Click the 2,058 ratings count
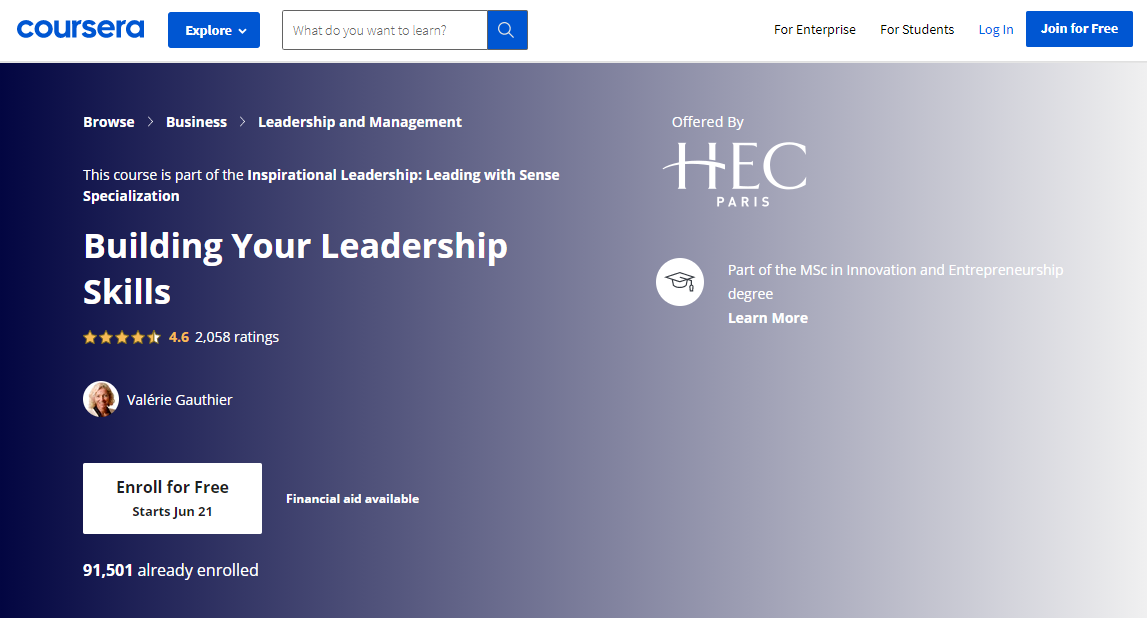The height and width of the screenshot is (618, 1147). (x=240, y=337)
